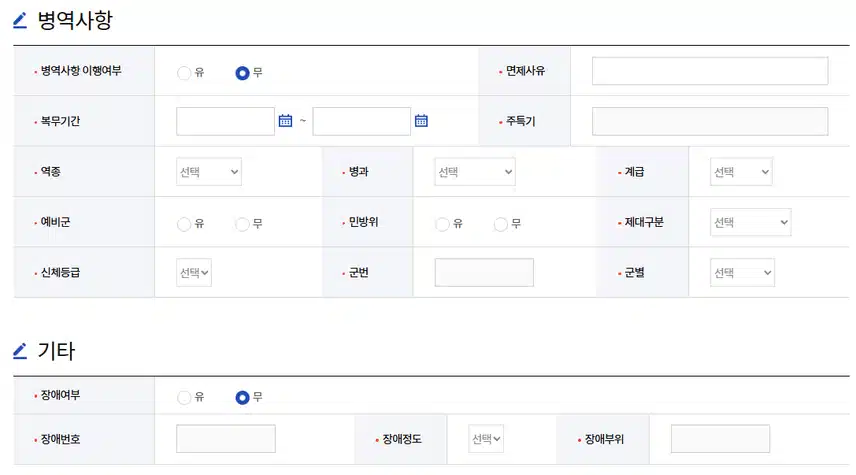Focus the 장애부위 input field
The width and height of the screenshot is (856, 475).
720,439
